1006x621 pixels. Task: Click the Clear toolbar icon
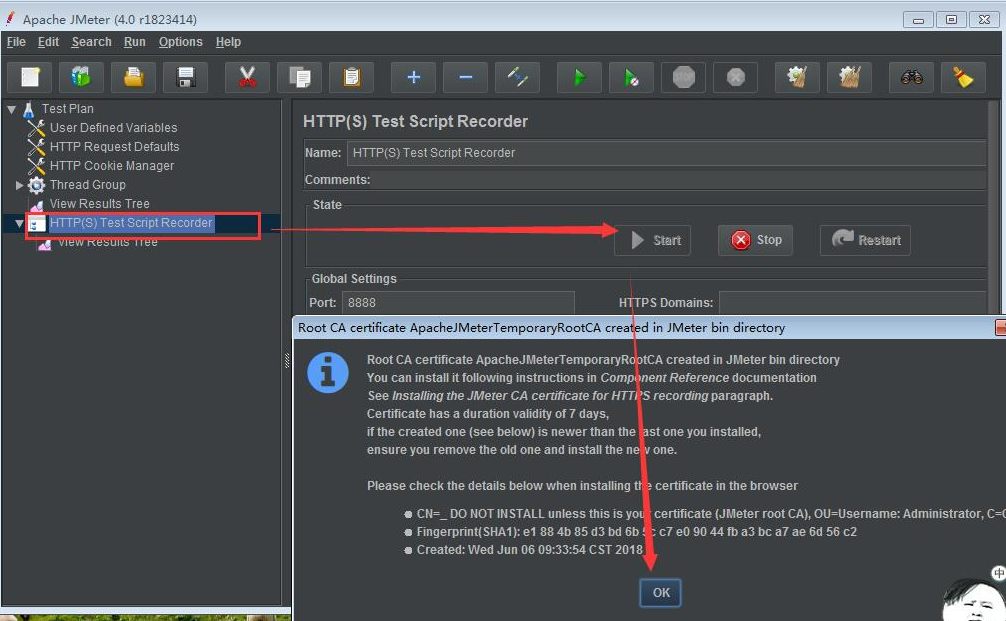coord(797,78)
